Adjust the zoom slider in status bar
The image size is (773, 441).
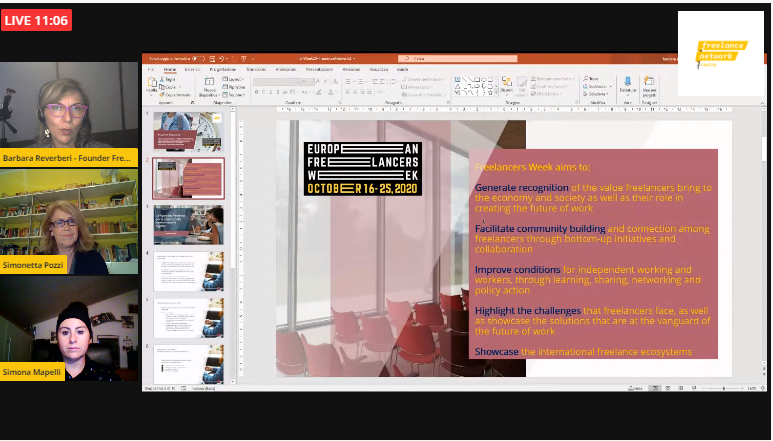724,388
